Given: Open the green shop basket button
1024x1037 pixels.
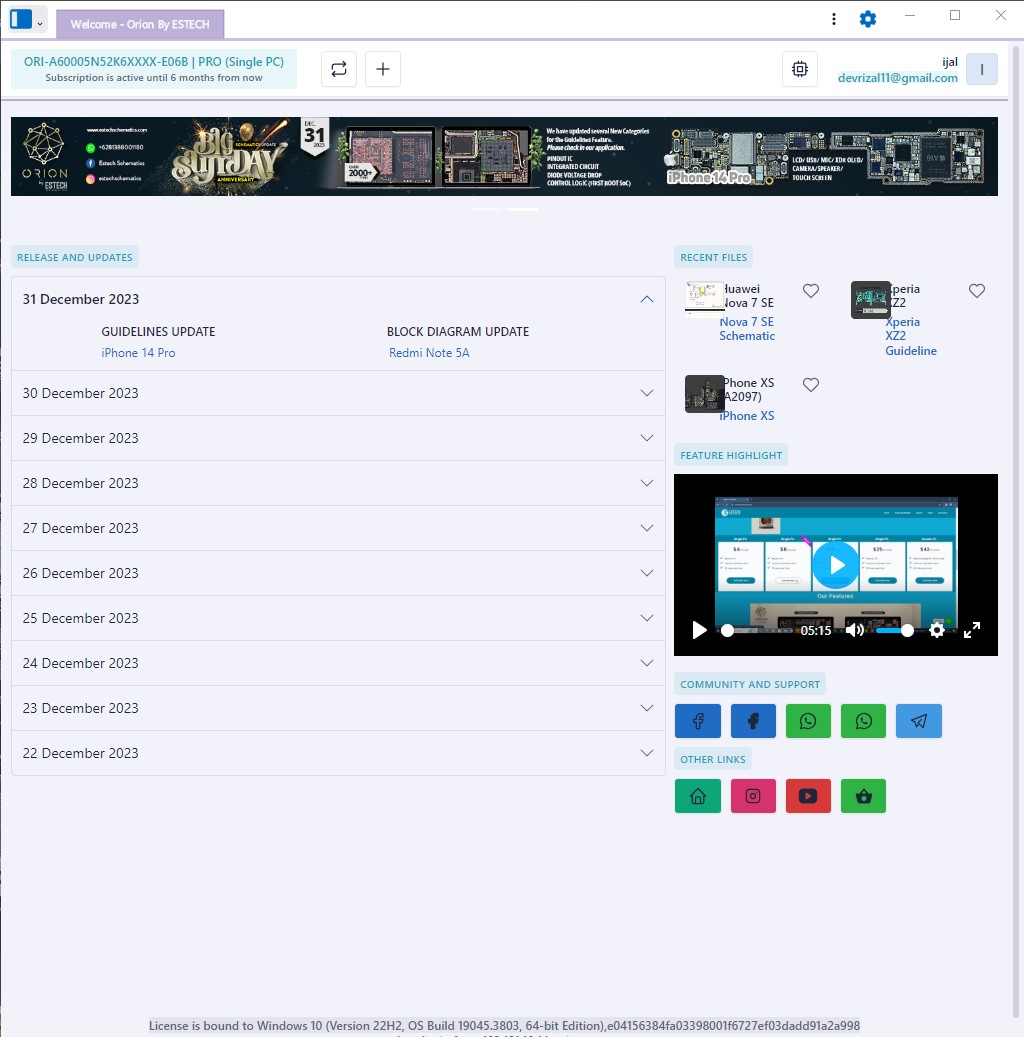Looking at the screenshot, I should pos(863,796).
